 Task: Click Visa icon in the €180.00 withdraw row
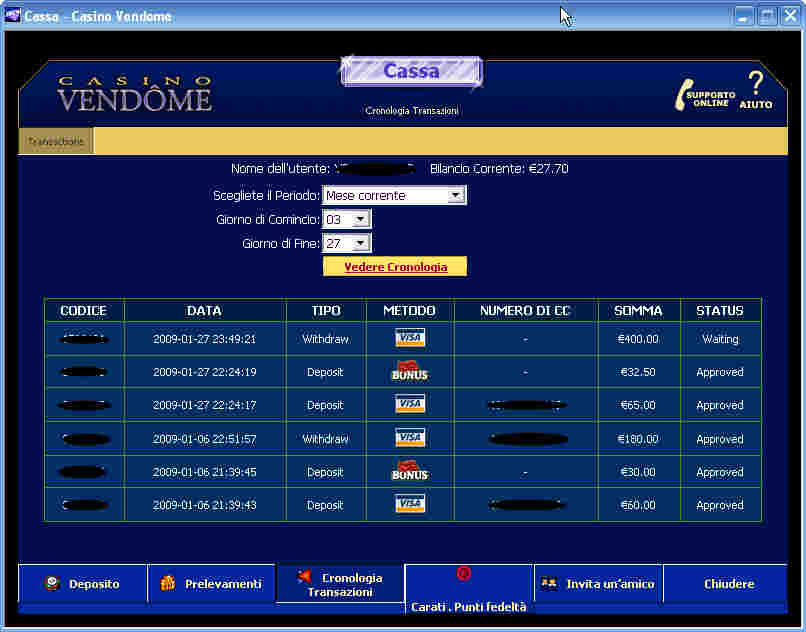pos(410,438)
